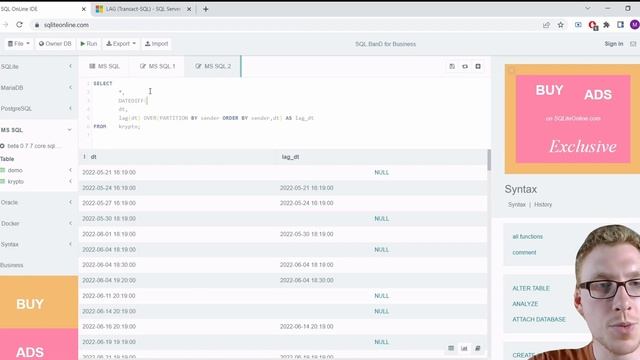
Task: Open the comment syntax link
Action: pos(524,253)
